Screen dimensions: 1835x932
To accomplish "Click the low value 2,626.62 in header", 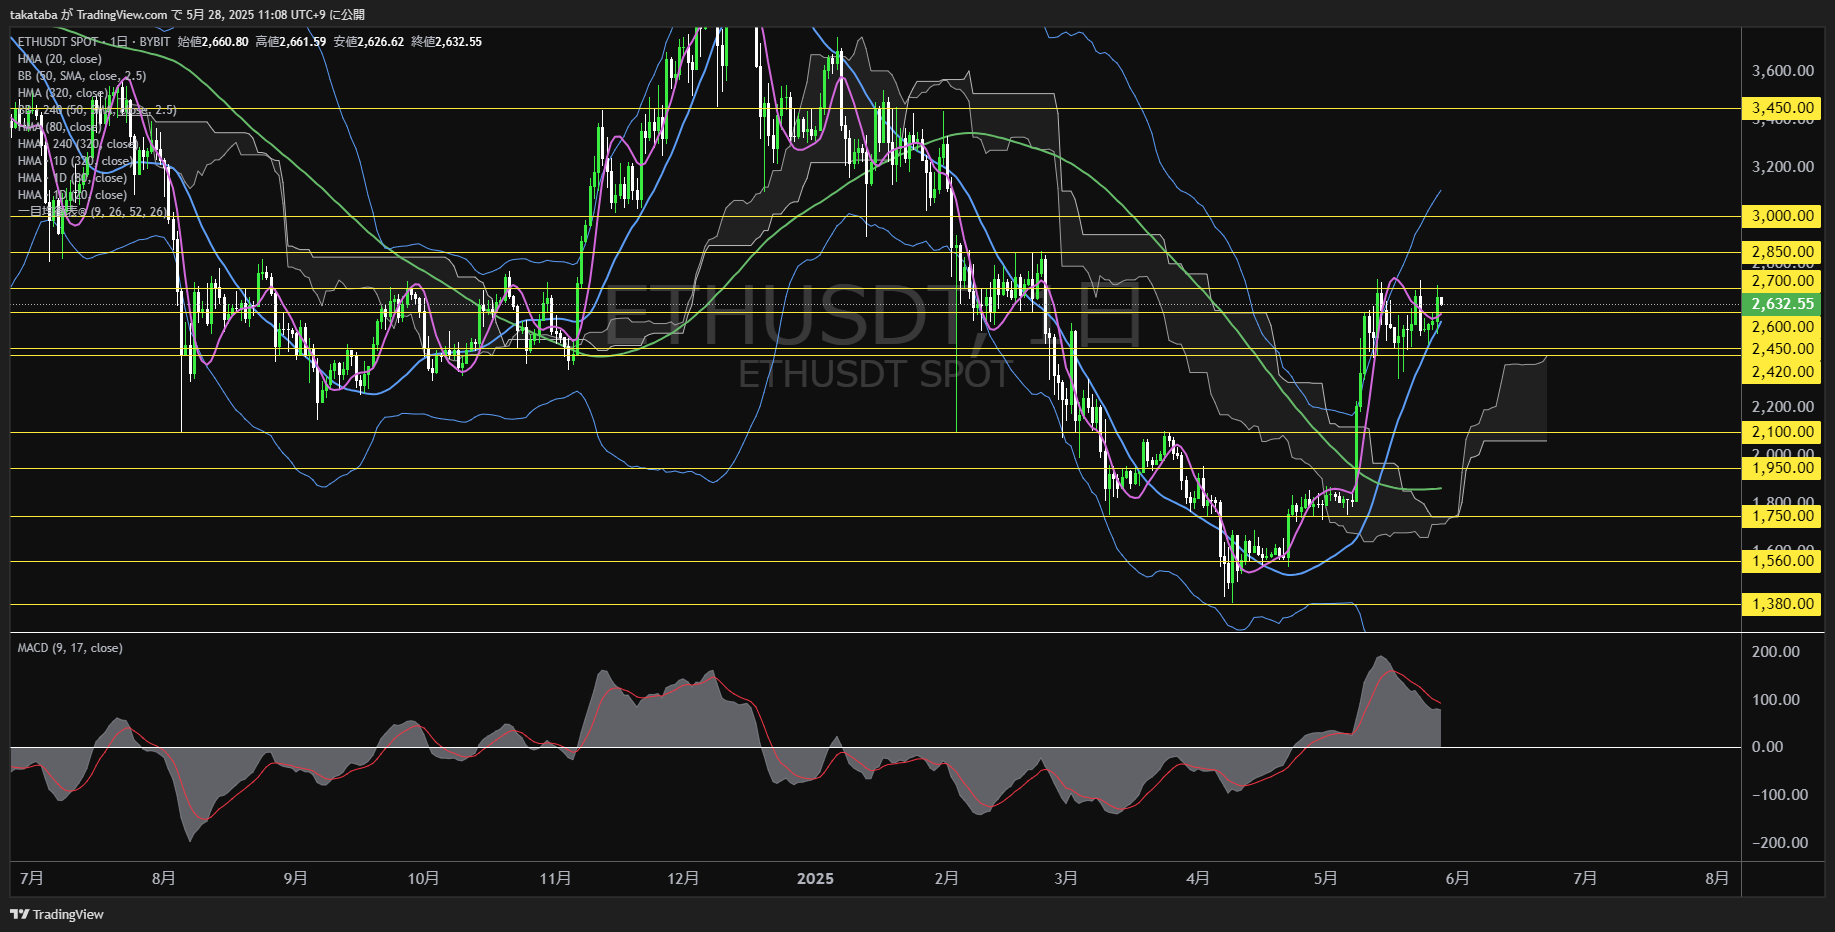I will point(381,42).
